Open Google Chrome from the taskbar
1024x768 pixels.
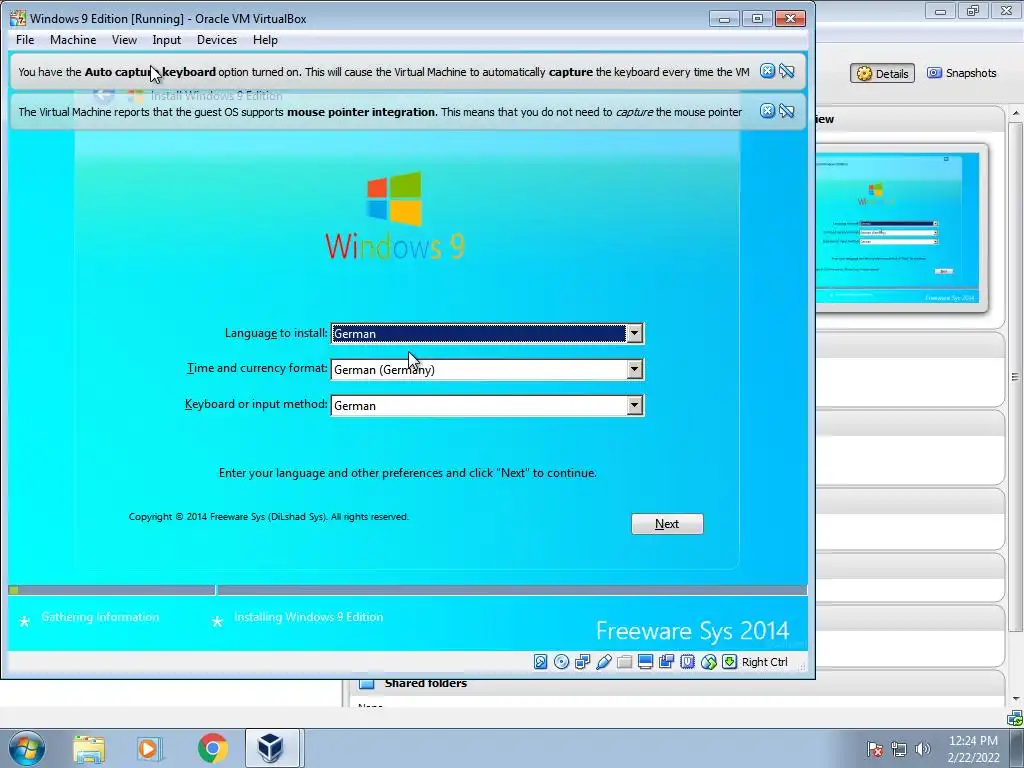tap(212, 748)
